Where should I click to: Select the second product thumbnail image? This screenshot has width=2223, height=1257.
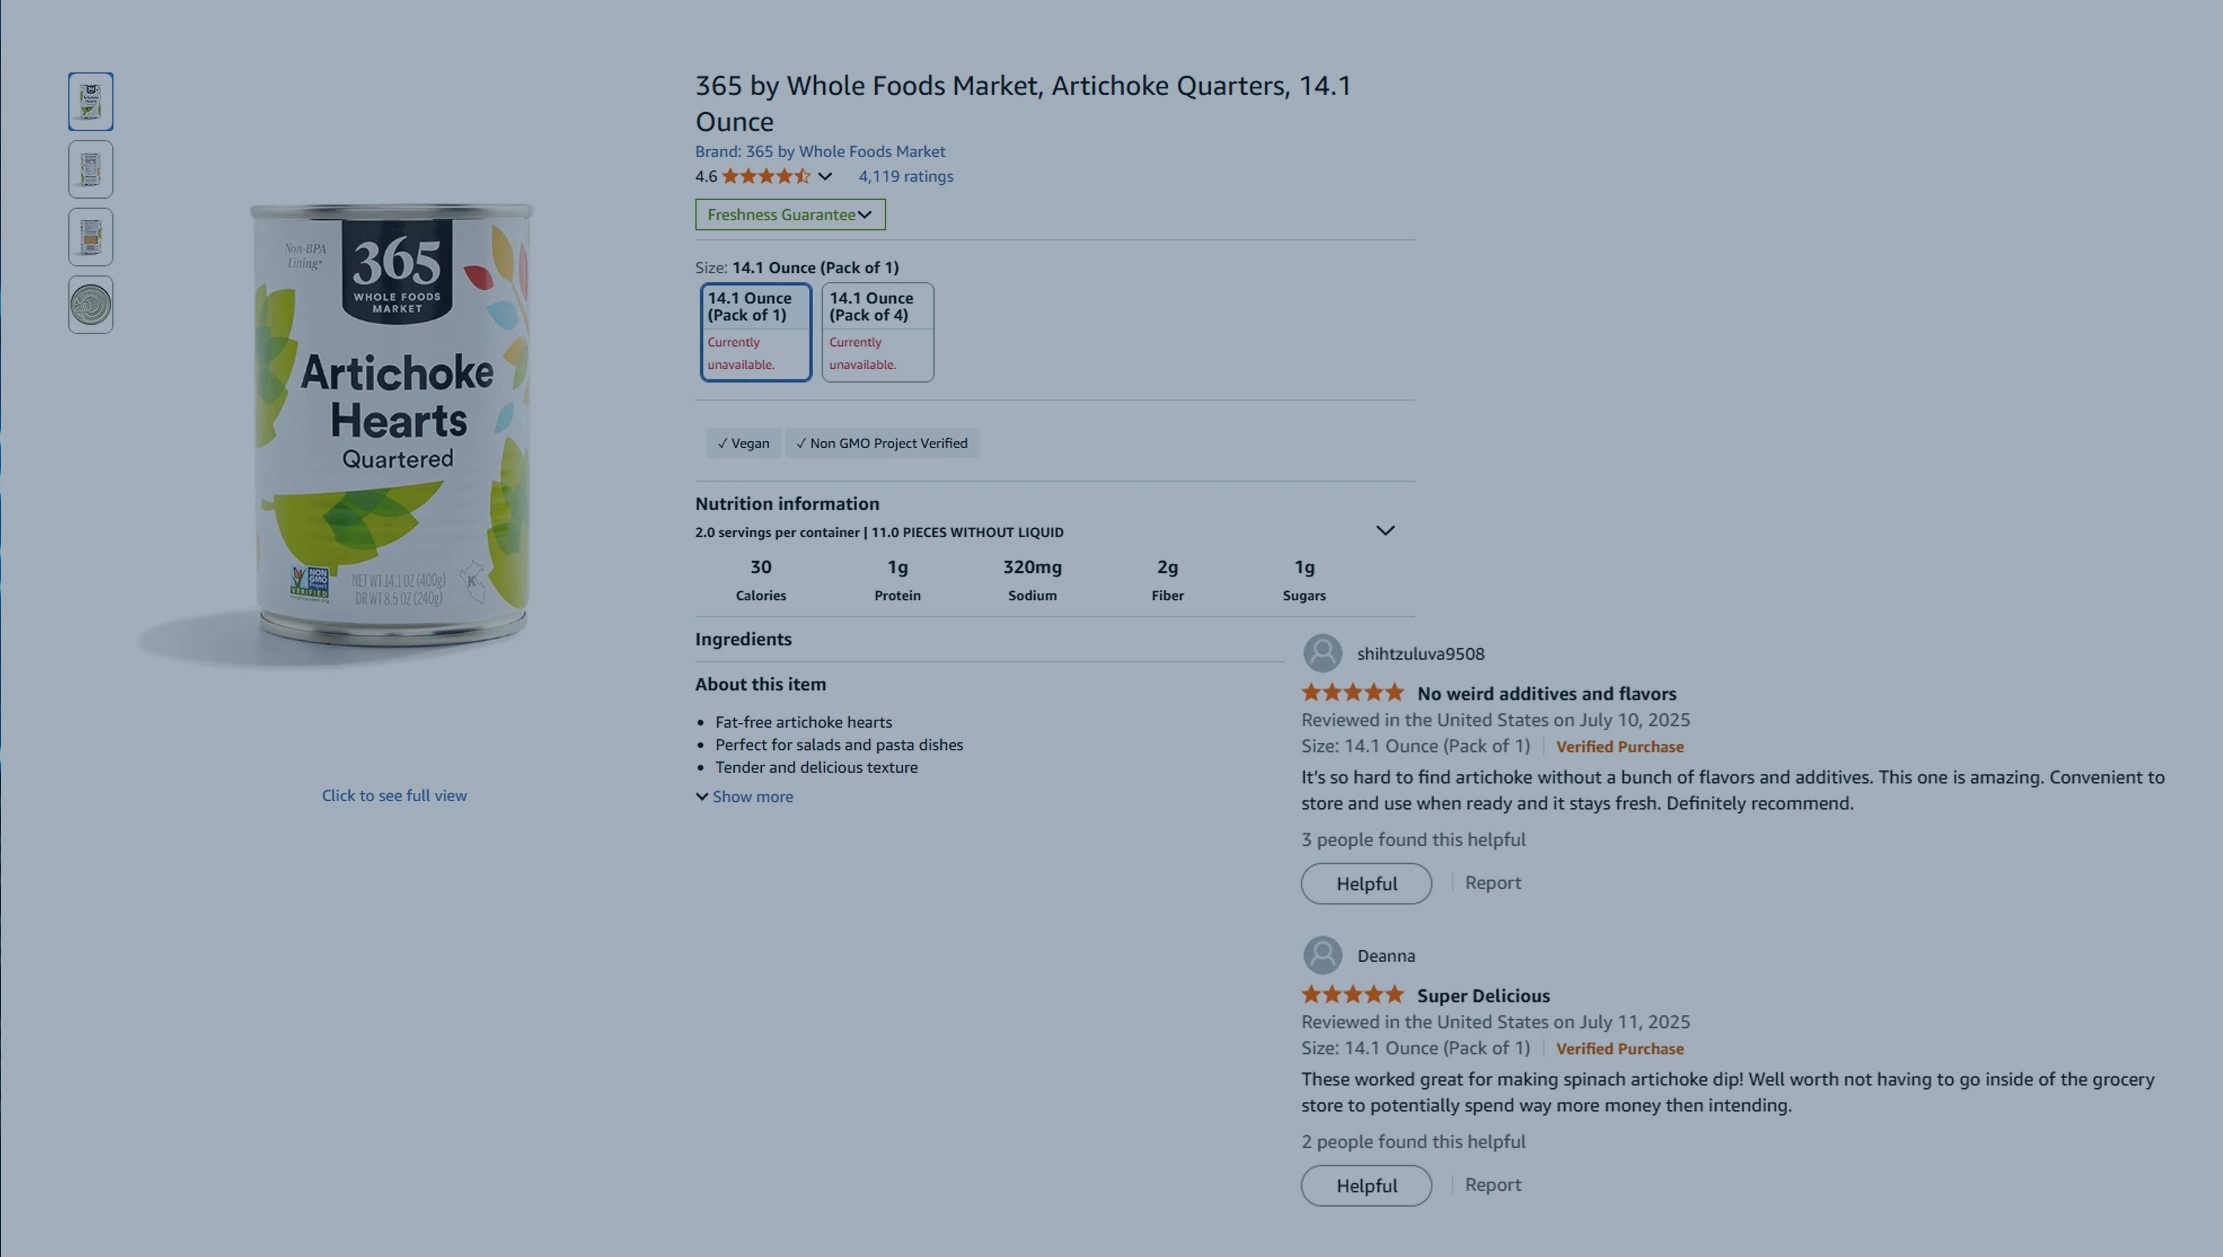click(90, 169)
